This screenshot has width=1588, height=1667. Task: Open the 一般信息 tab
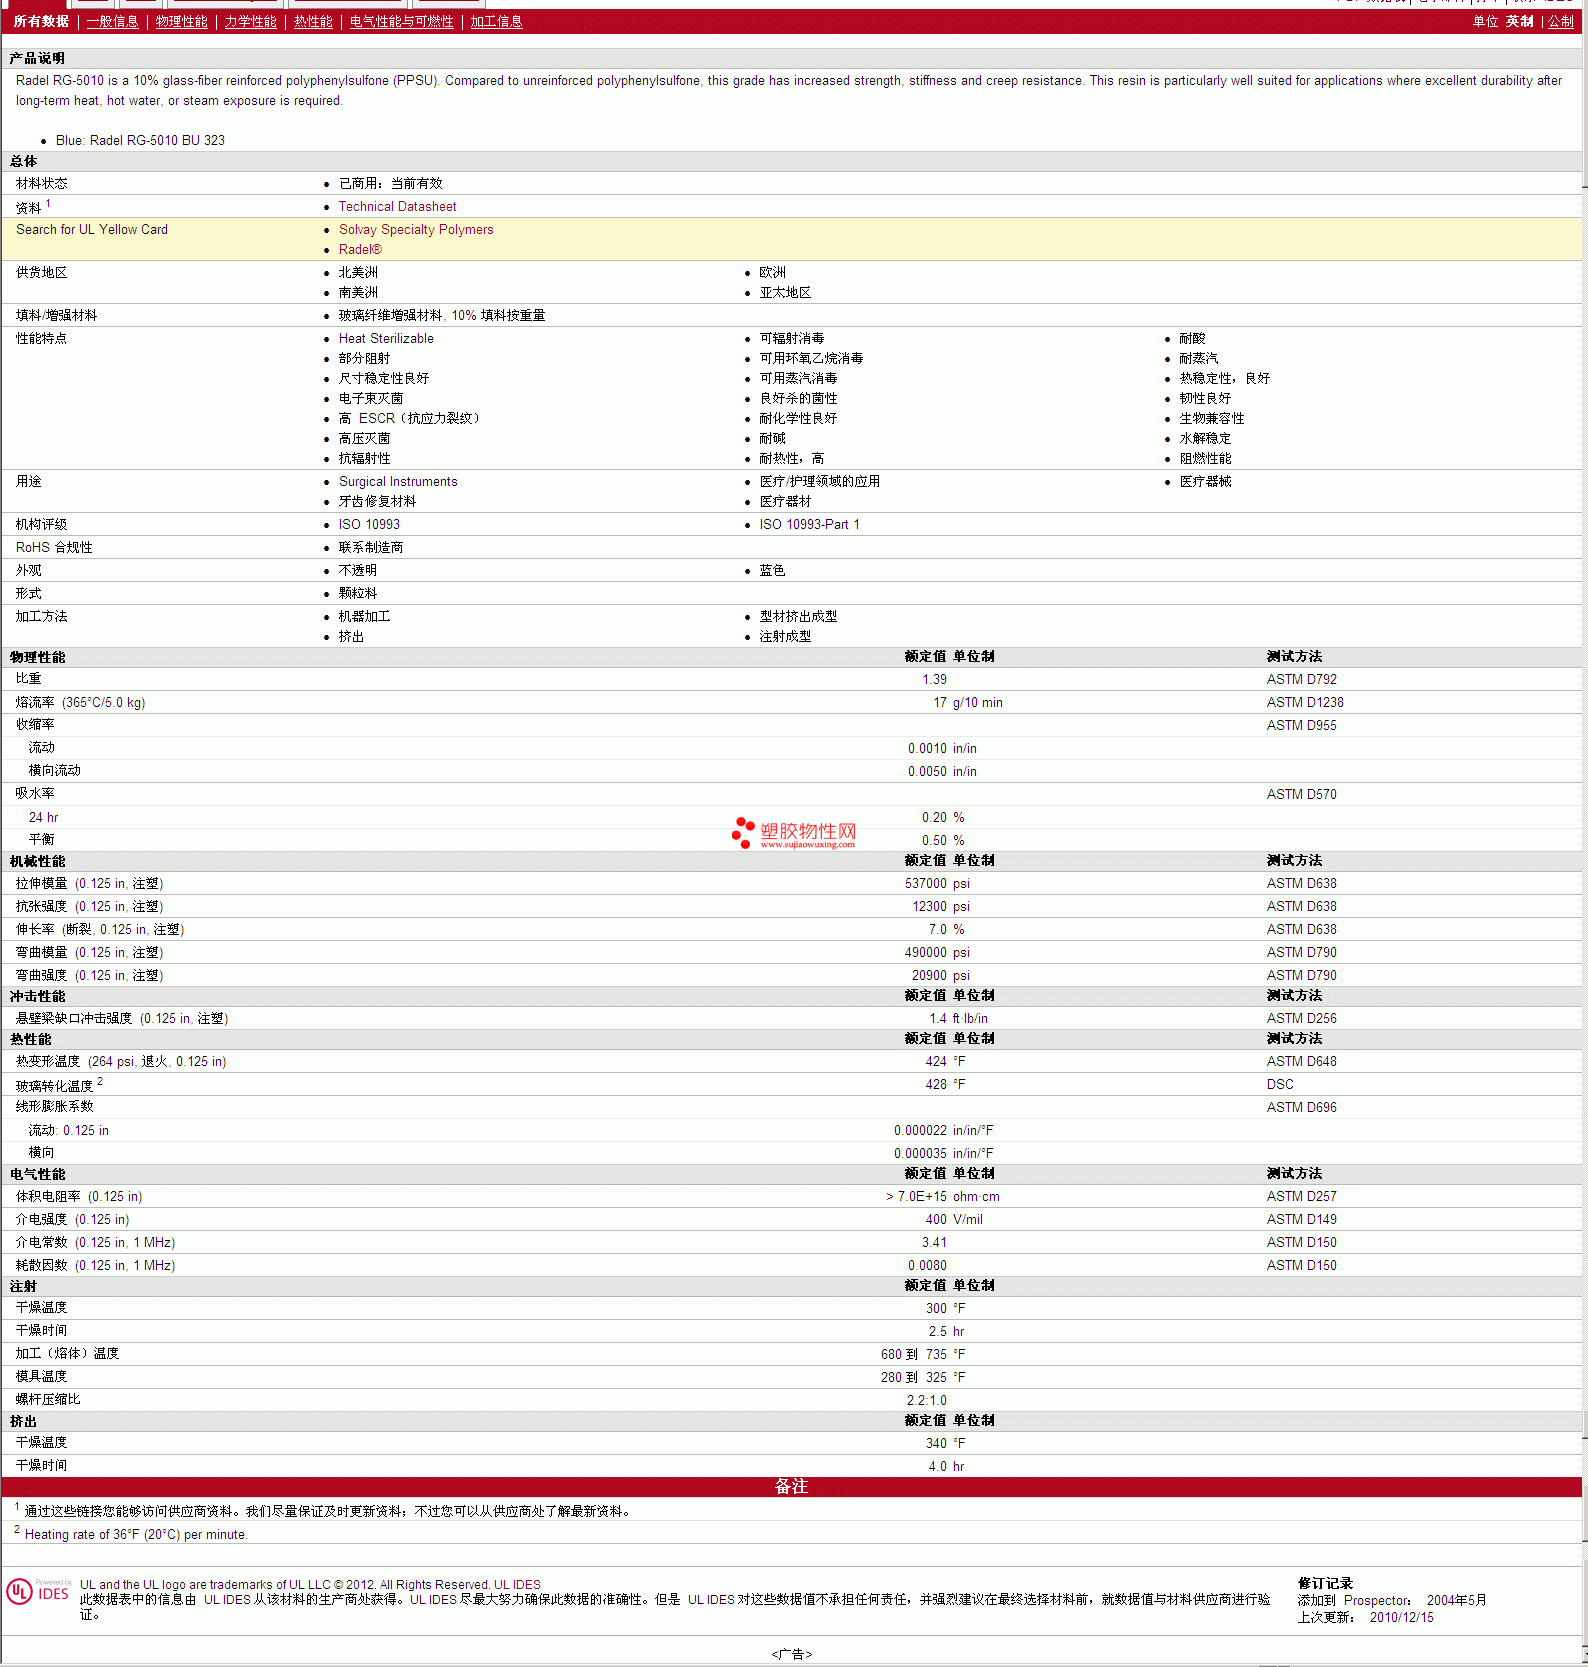pyautogui.click(x=112, y=21)
